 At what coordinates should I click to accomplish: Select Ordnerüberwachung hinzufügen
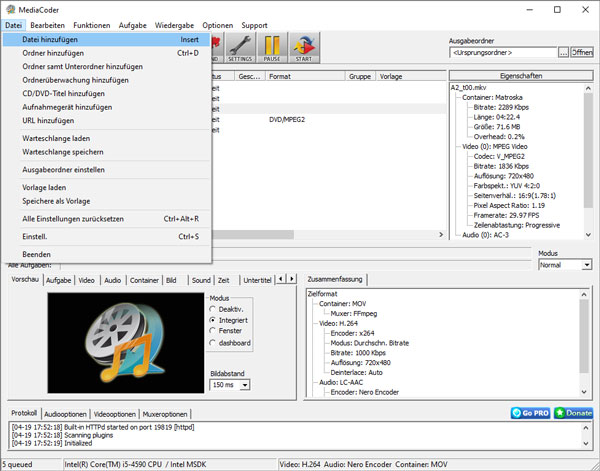tap(106, 80)
